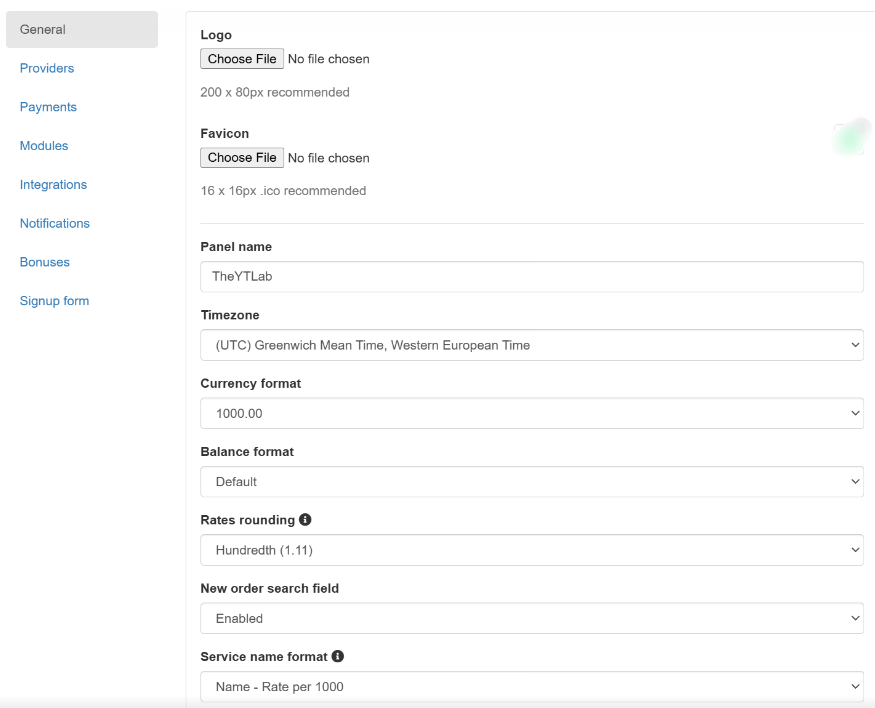Open the Notifications settings
This screenshot has height=708, width=875.
coord(55,223)
